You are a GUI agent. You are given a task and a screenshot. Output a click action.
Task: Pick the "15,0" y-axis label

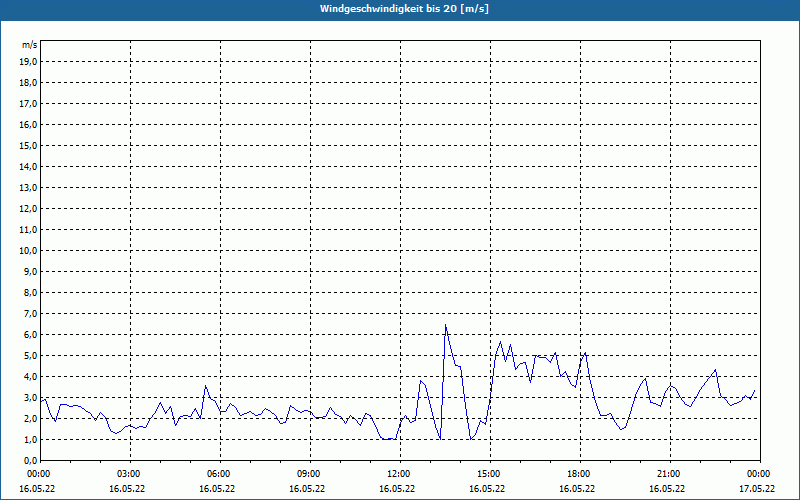click(x=28, y=145)
